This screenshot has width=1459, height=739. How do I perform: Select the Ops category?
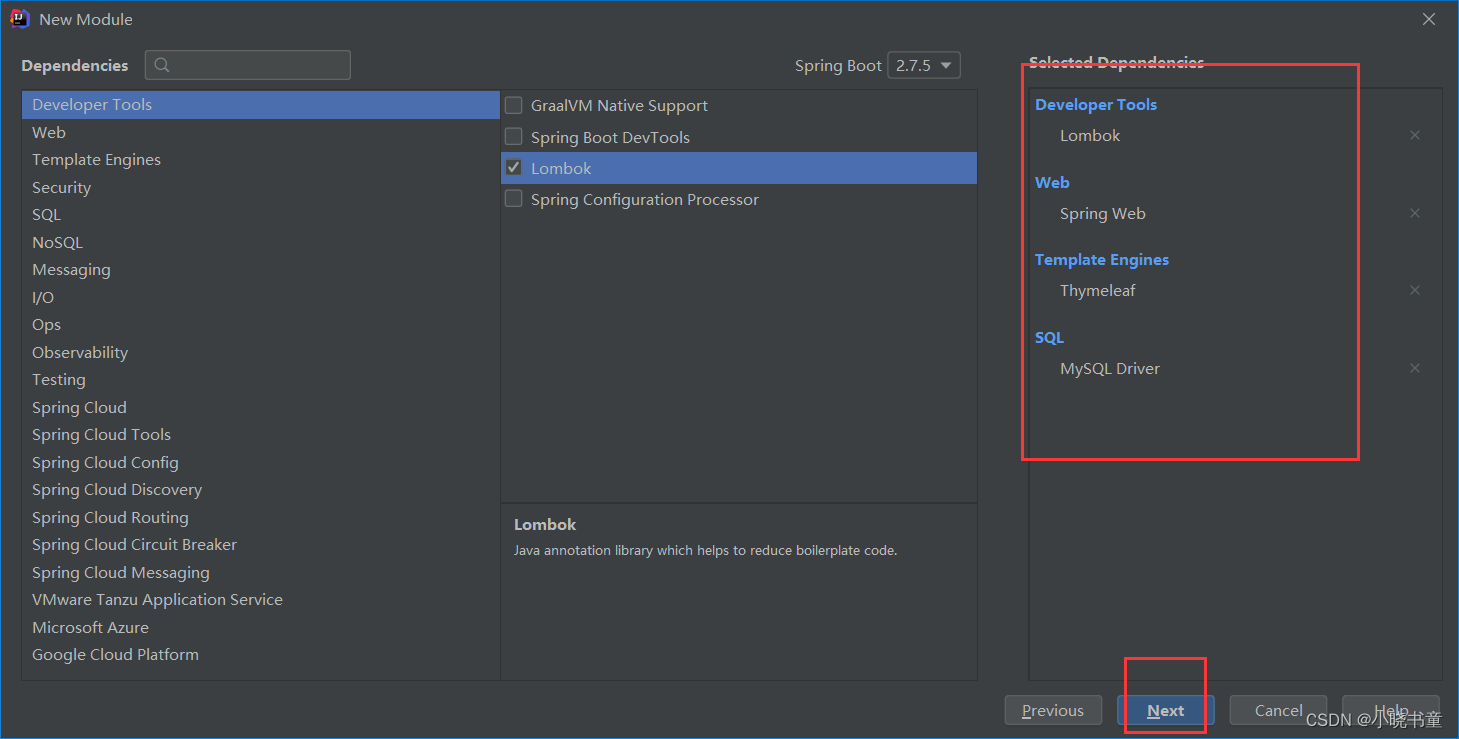(261, 325)
